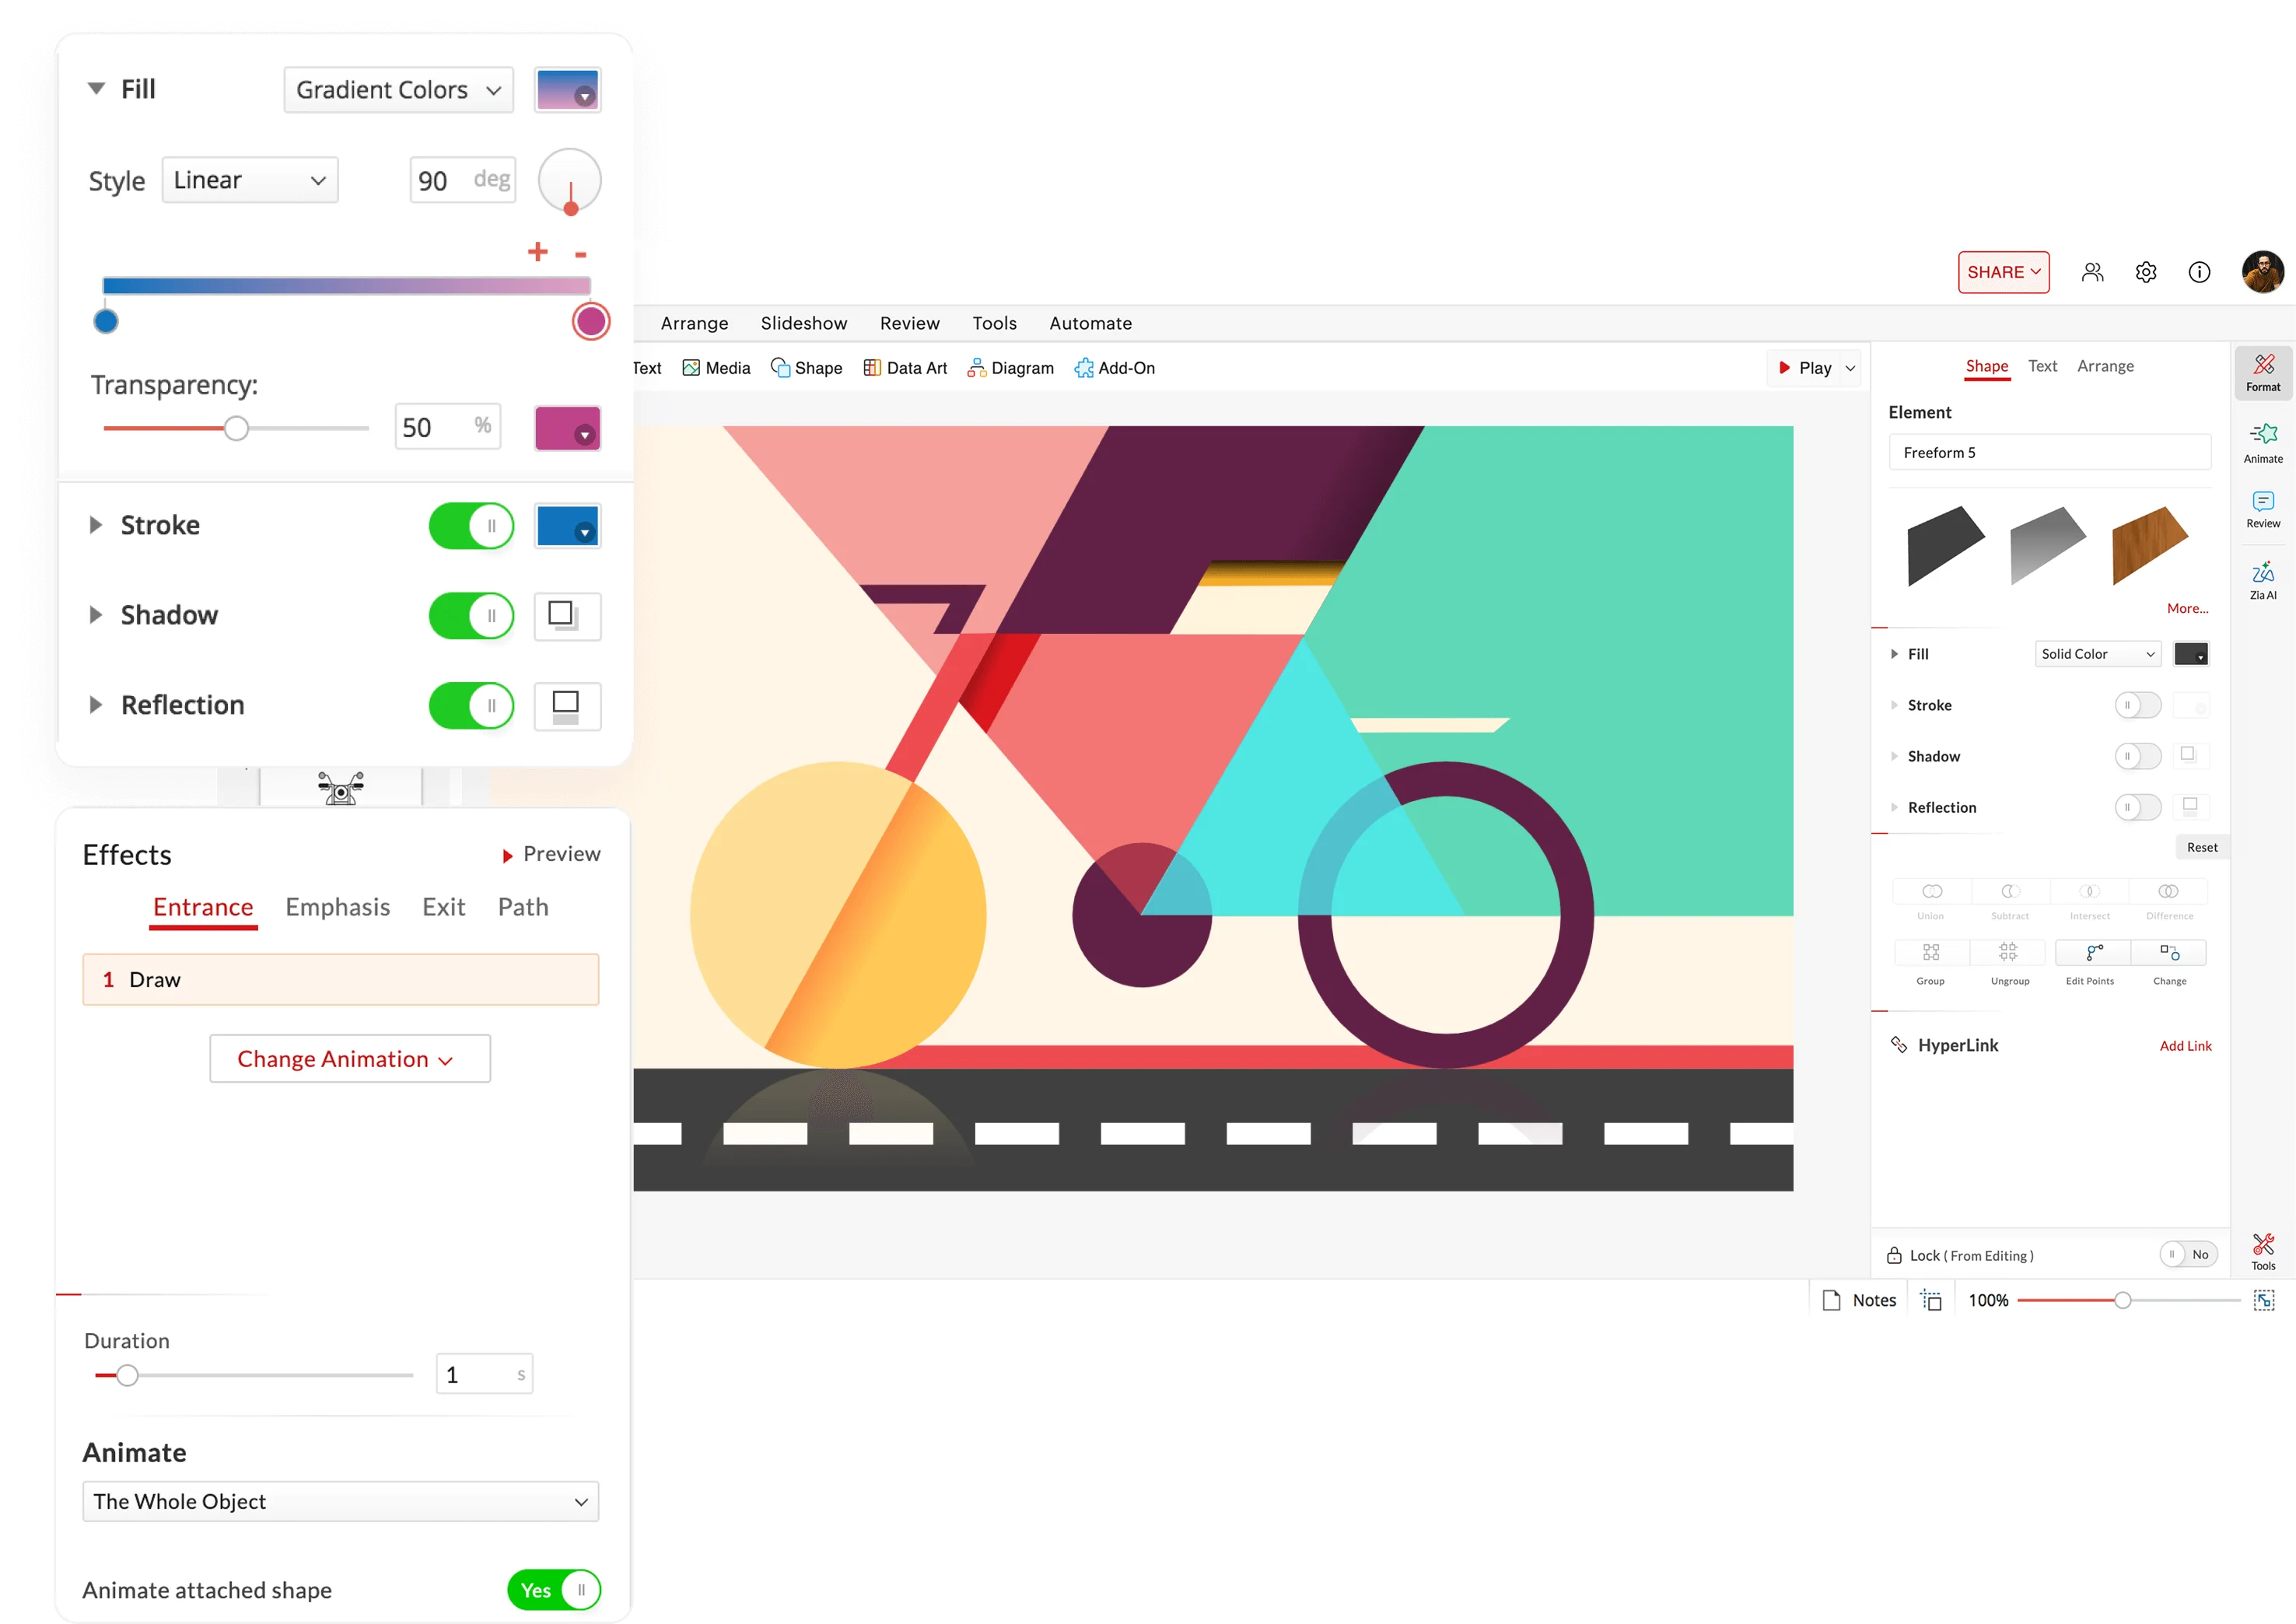Open Gradient Colors fill type dropdown
2296x1624 pixels.
pyautogui.click(x=399, y=90)
